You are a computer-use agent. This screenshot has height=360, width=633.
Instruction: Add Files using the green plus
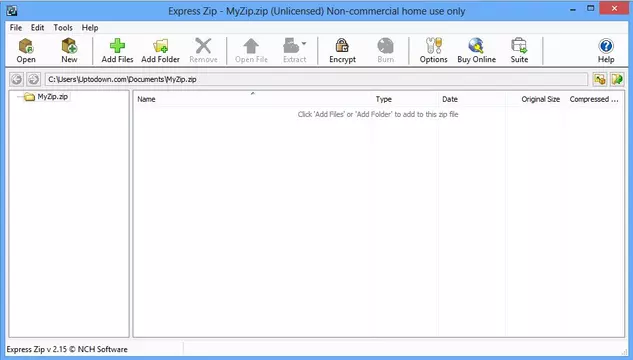[x=117, y=50]
